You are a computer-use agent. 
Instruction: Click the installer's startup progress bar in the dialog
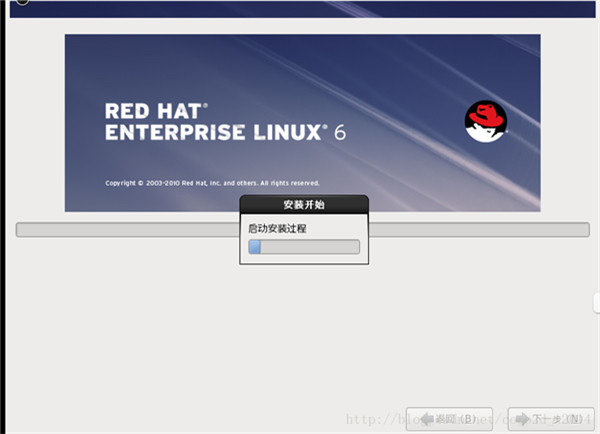pyautogui.click(x=304, y=247)
